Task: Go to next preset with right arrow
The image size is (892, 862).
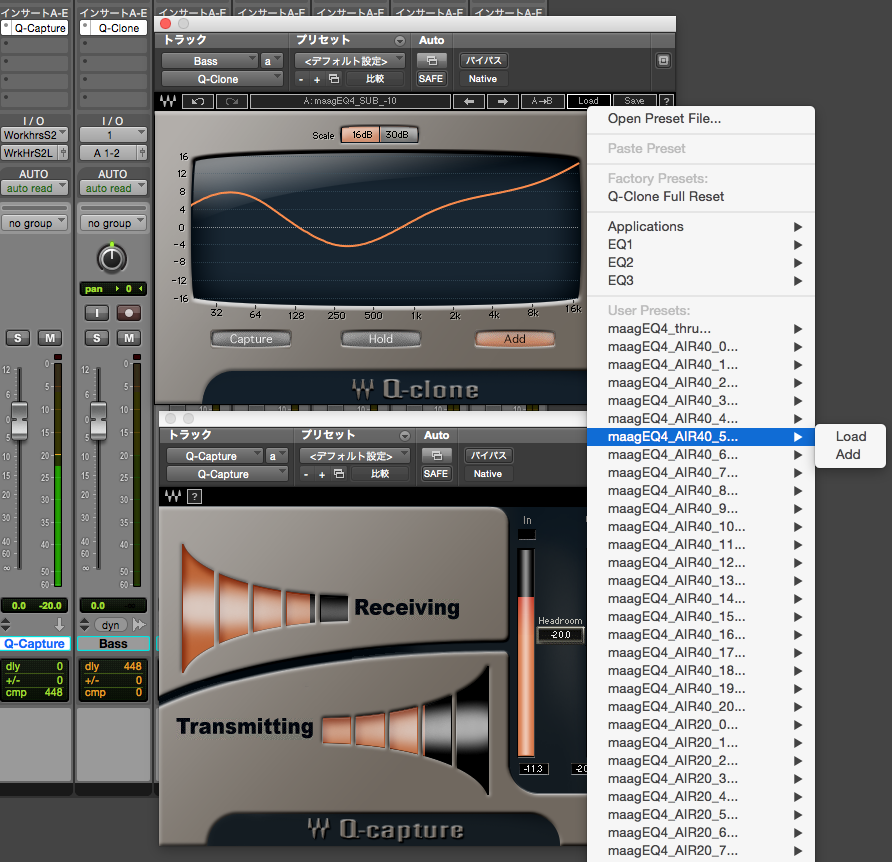Action: point(503,101)
